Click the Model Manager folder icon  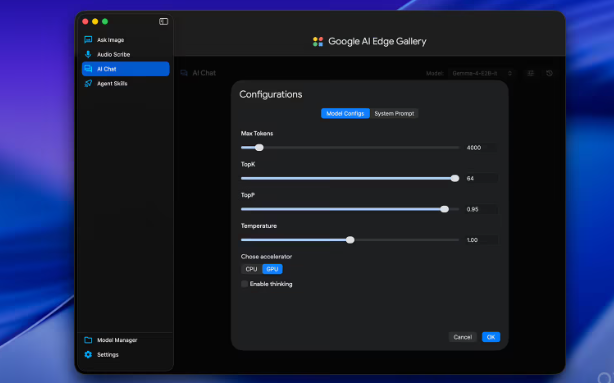tap(88, 340)
